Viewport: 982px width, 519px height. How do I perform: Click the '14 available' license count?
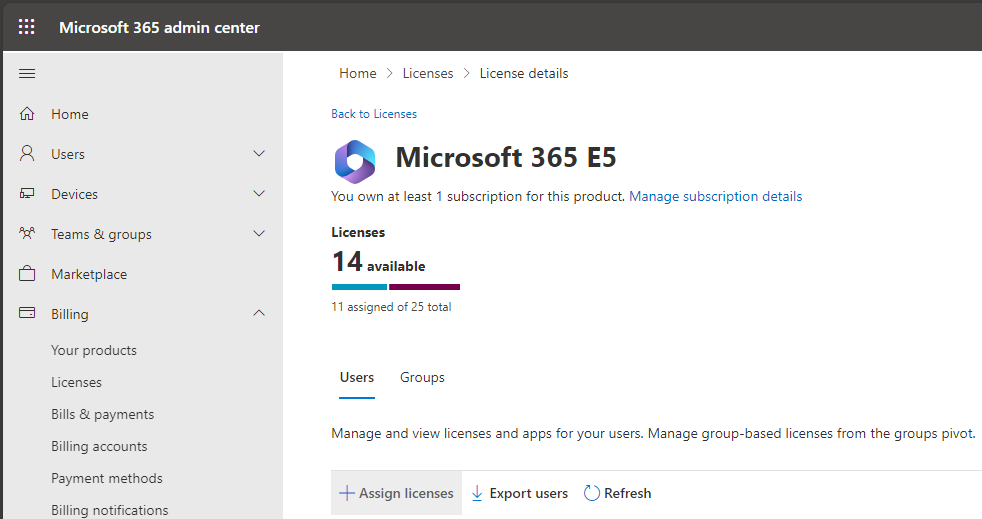[378, 262]
